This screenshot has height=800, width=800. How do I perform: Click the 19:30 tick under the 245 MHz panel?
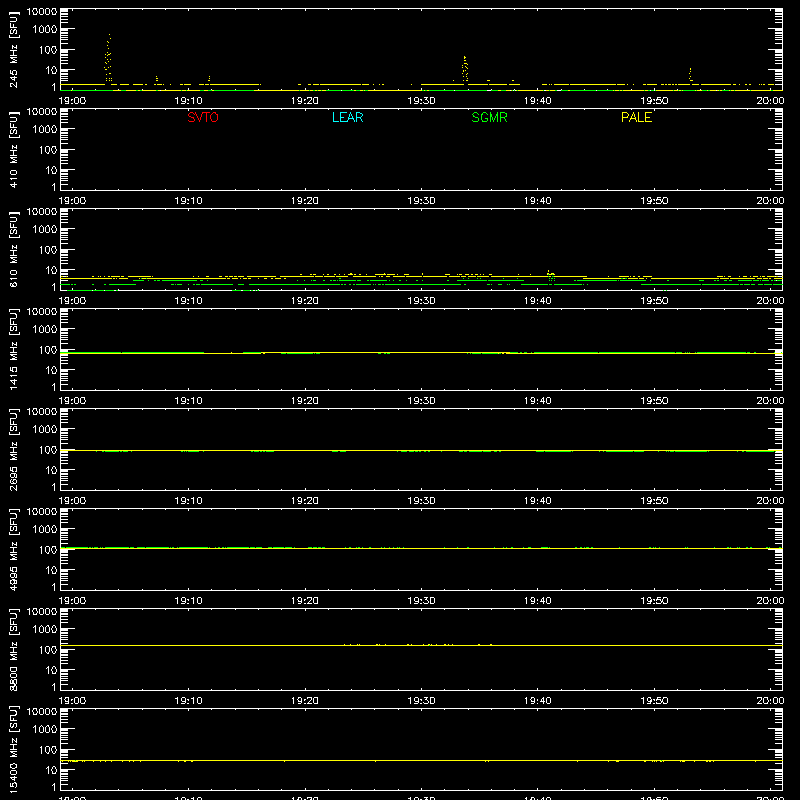coord(421,101)
